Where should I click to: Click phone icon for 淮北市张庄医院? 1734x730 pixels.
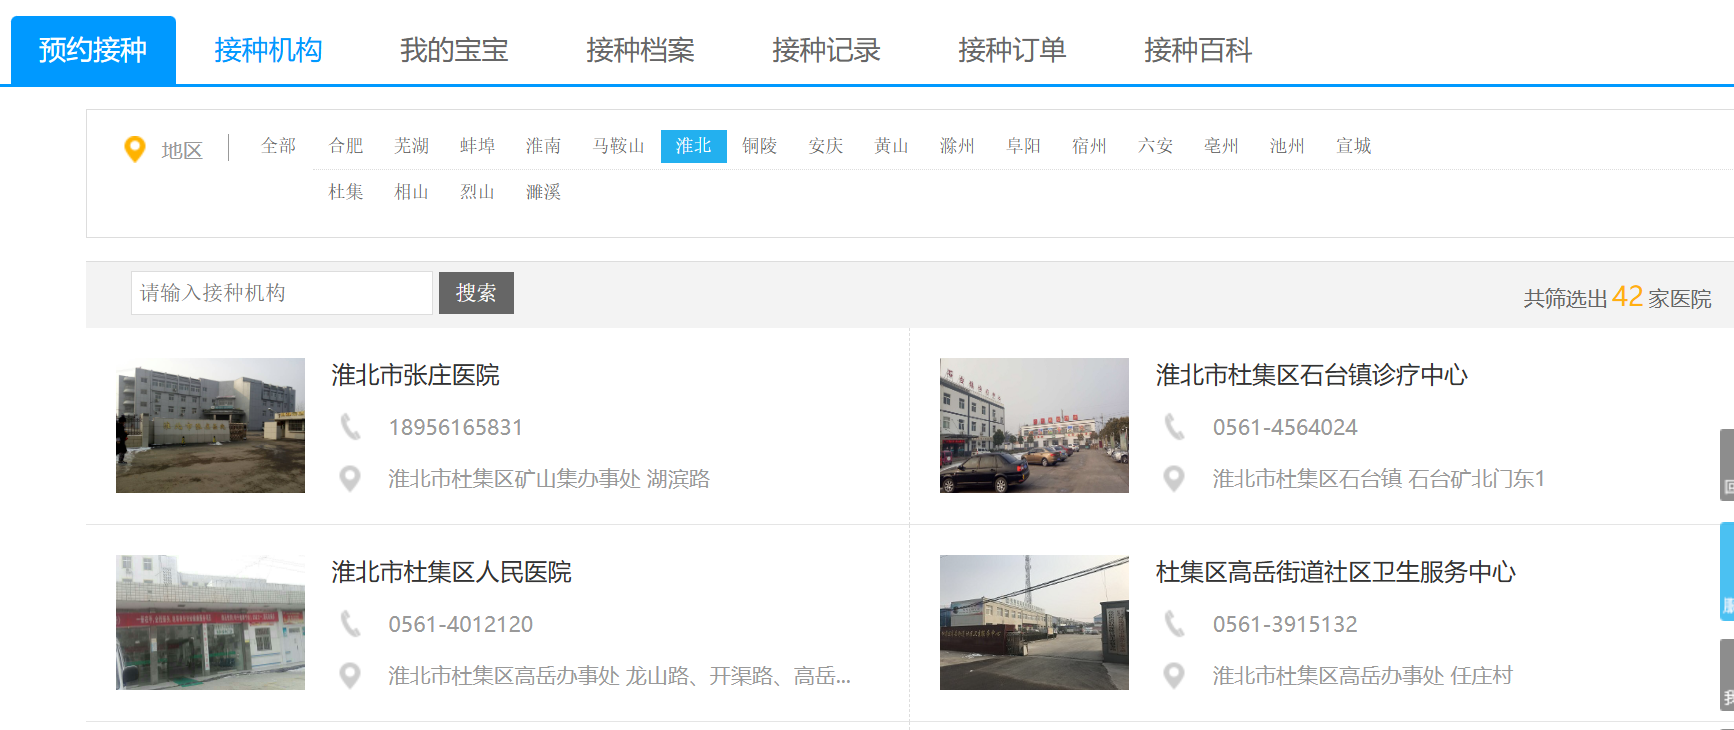pyautogui.click(x=350, y=427)
